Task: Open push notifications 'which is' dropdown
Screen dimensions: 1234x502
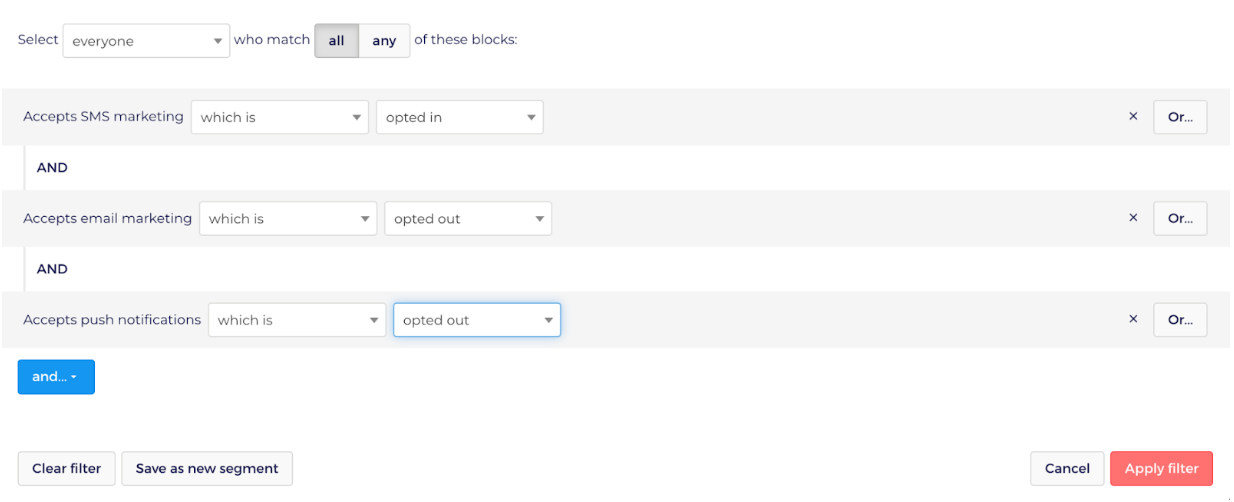Action: coord(297,320)
